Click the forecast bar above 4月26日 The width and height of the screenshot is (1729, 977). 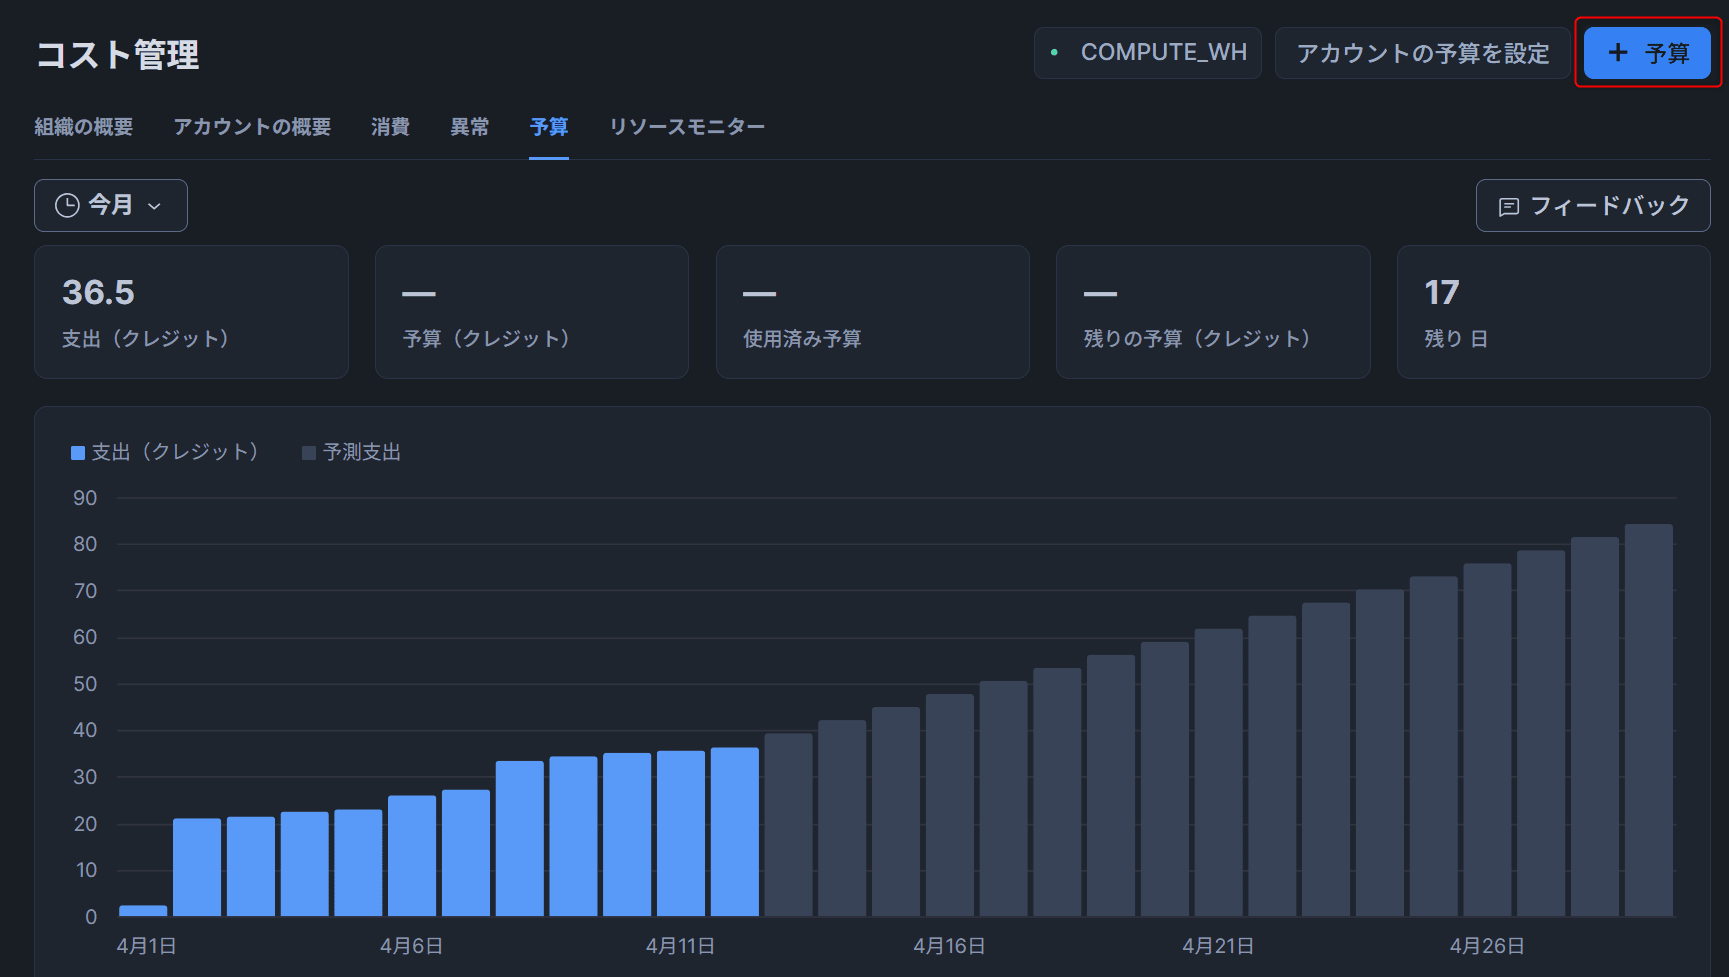1488,740
